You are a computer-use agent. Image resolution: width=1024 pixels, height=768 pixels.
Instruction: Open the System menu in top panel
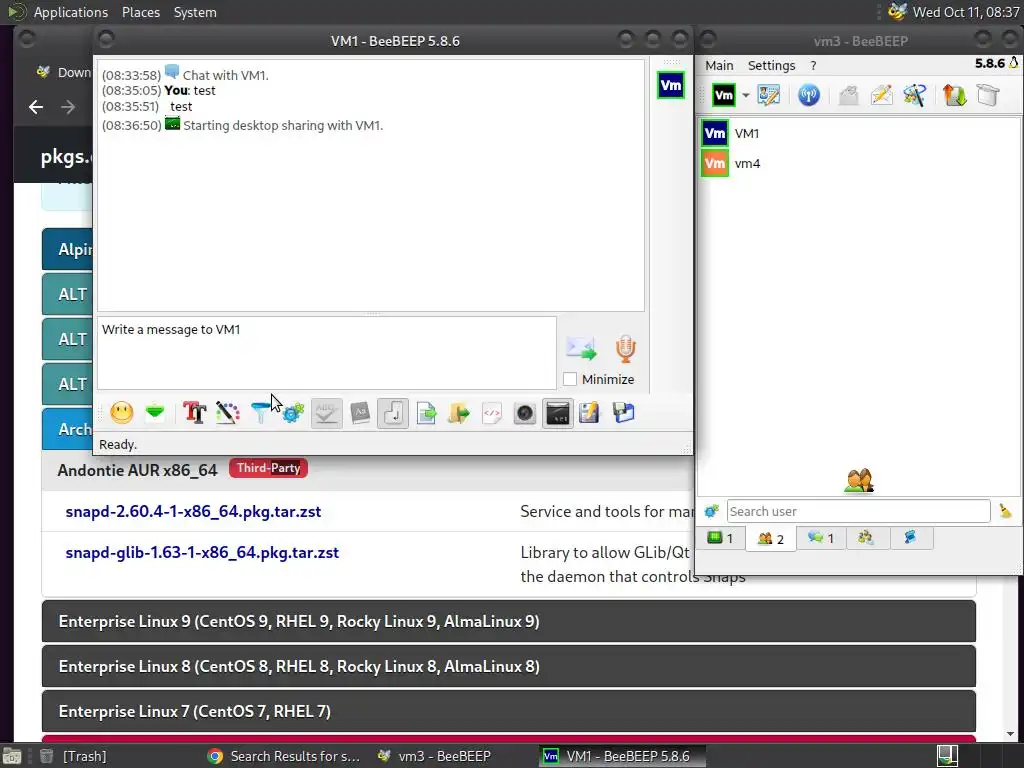click(x=195, y=12)
